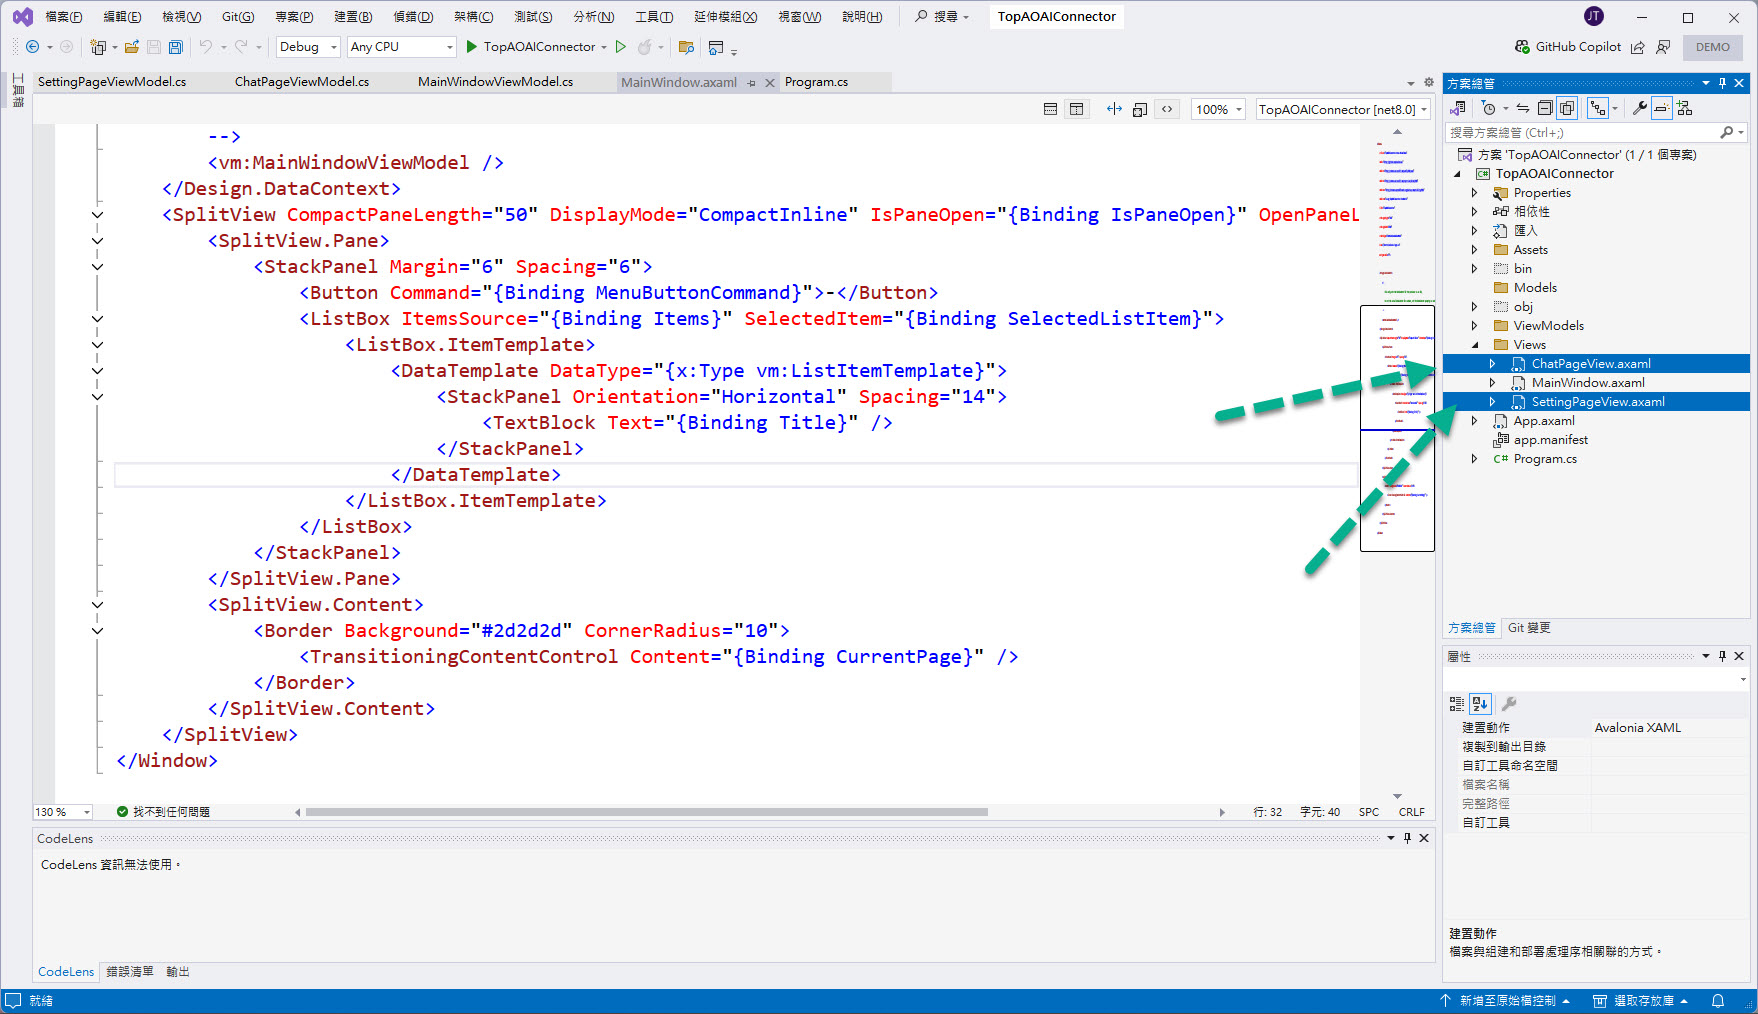Image resolution: width=1758 pixels, height=1014 pixels.
Task: Select the Models folder
Action: pos(1535,288)
